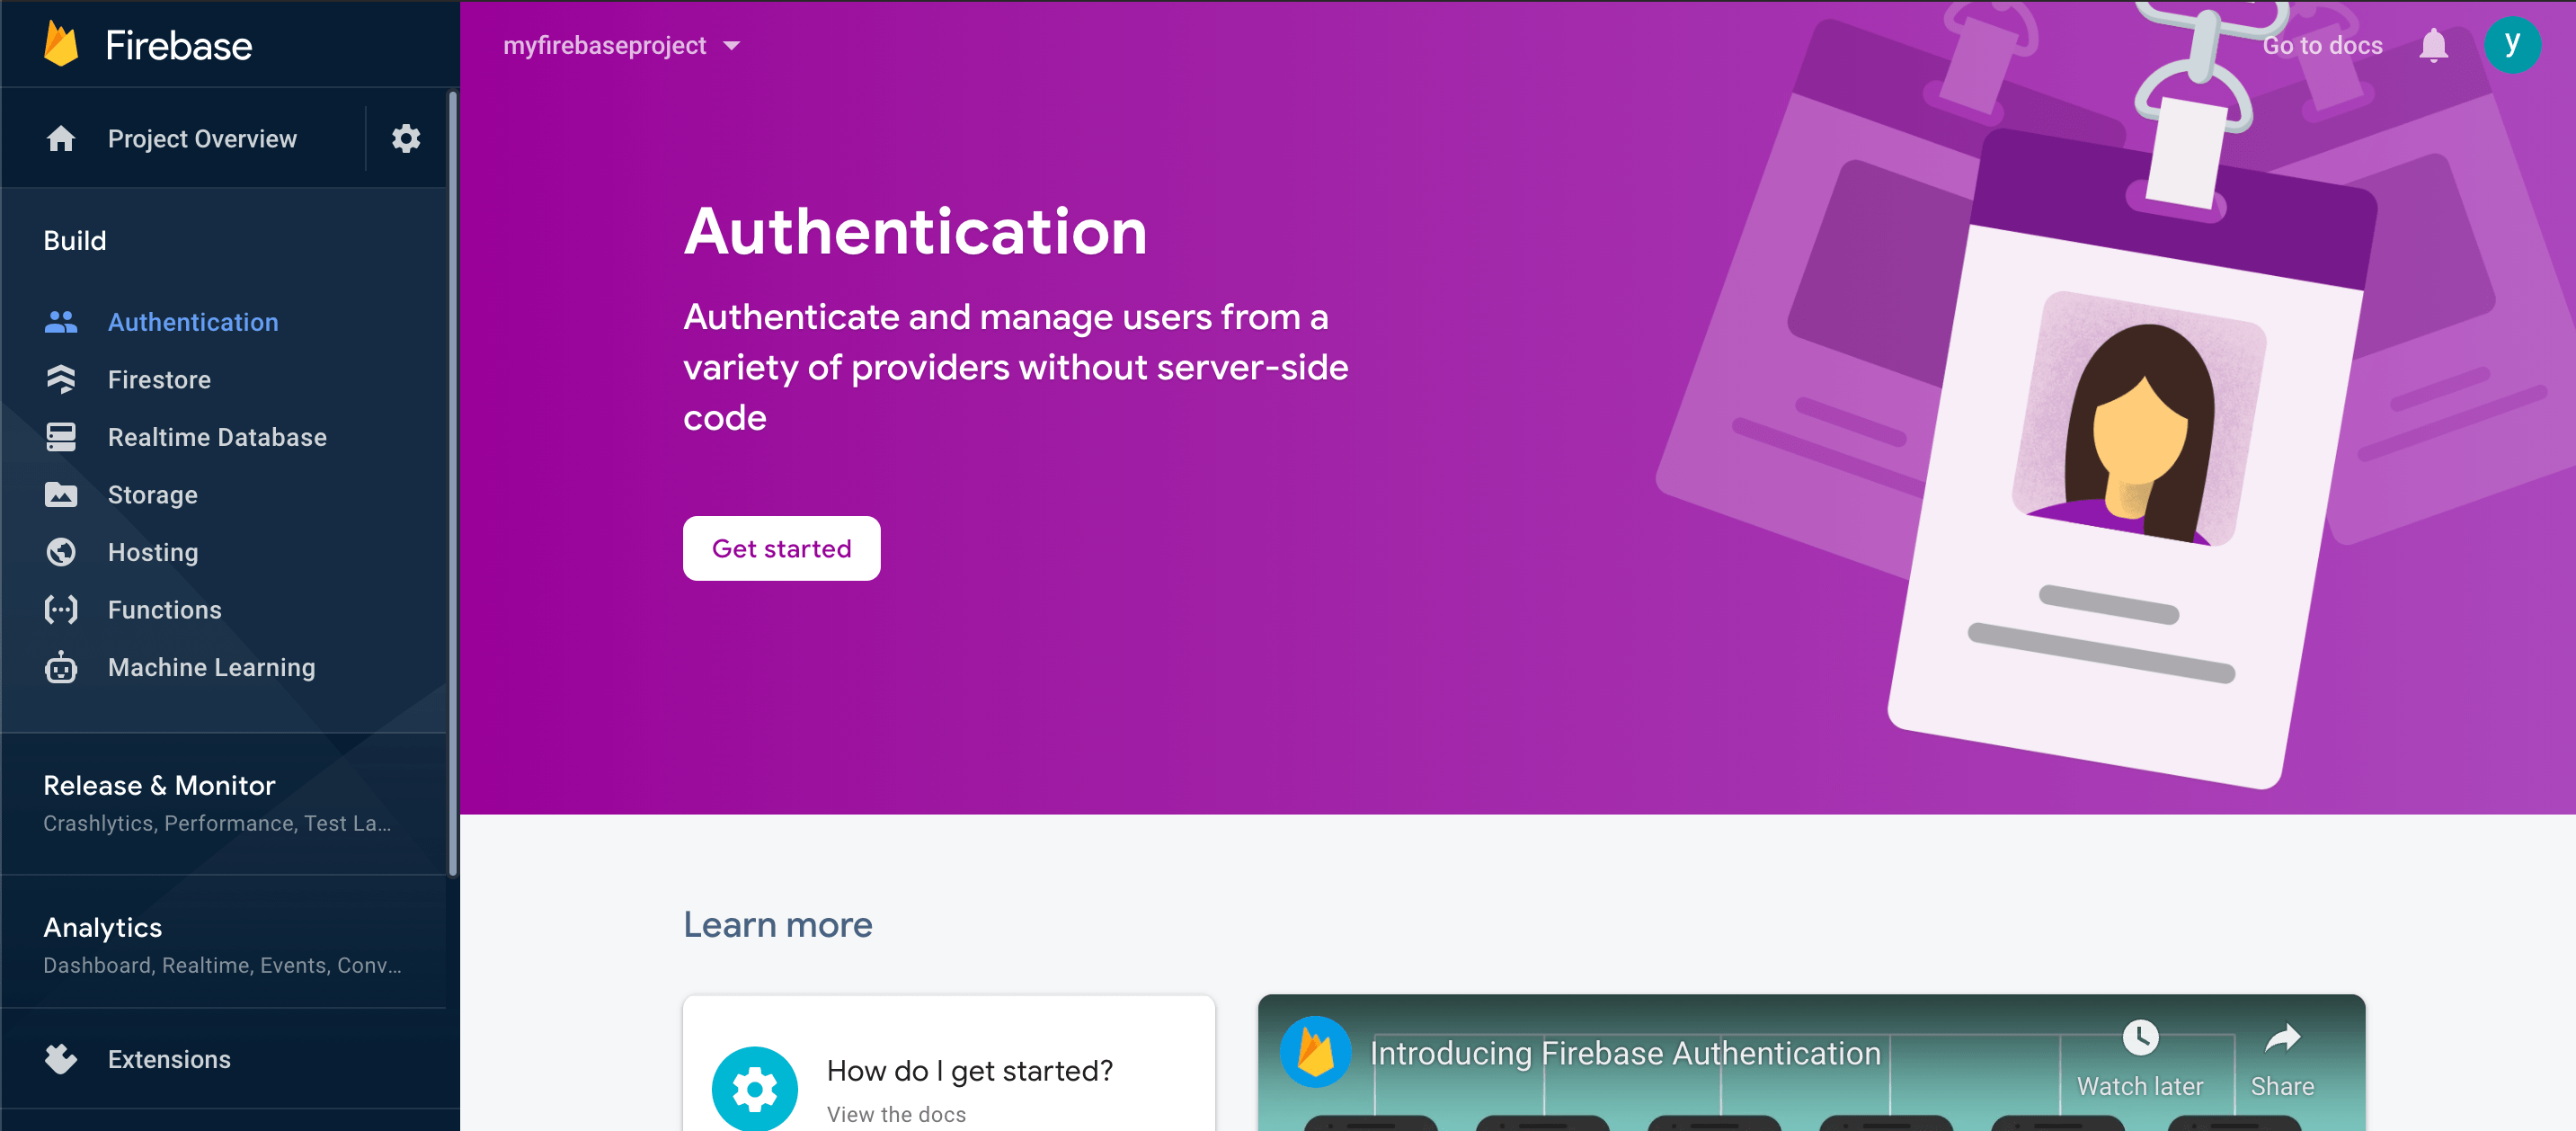Click the Realtime Database sidebar icon
The image size is (2576, 1131).
click(x=59, y=437)
